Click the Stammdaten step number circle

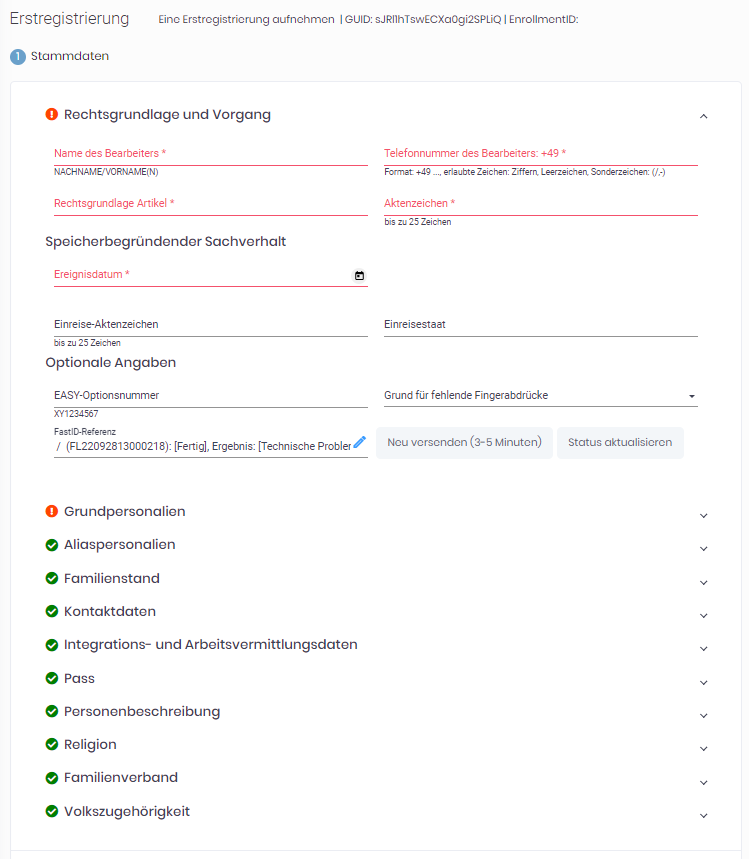[18, 56]
